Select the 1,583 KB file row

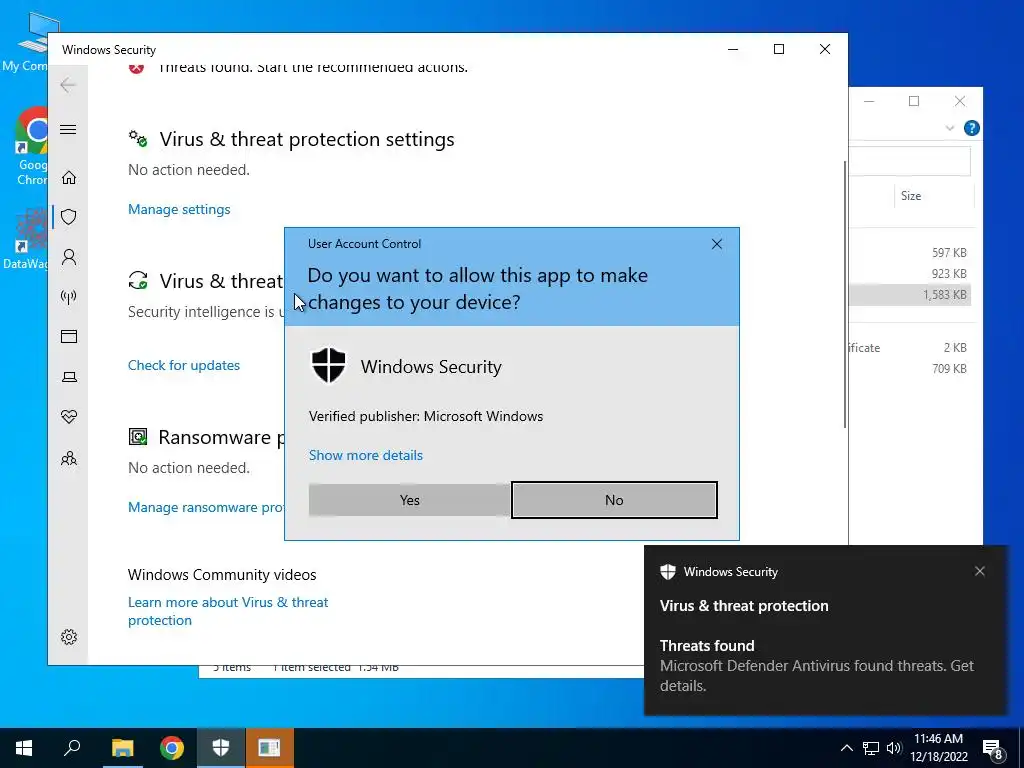click(910, 295)
